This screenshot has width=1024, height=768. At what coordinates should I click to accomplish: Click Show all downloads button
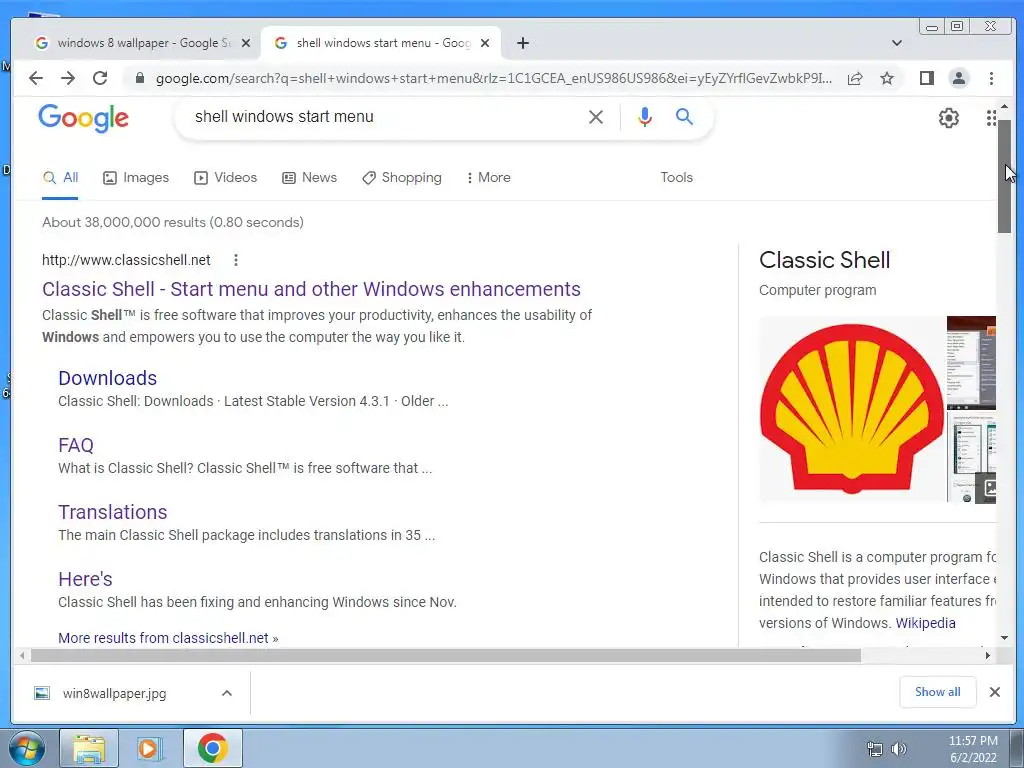[x=937, y=692]
